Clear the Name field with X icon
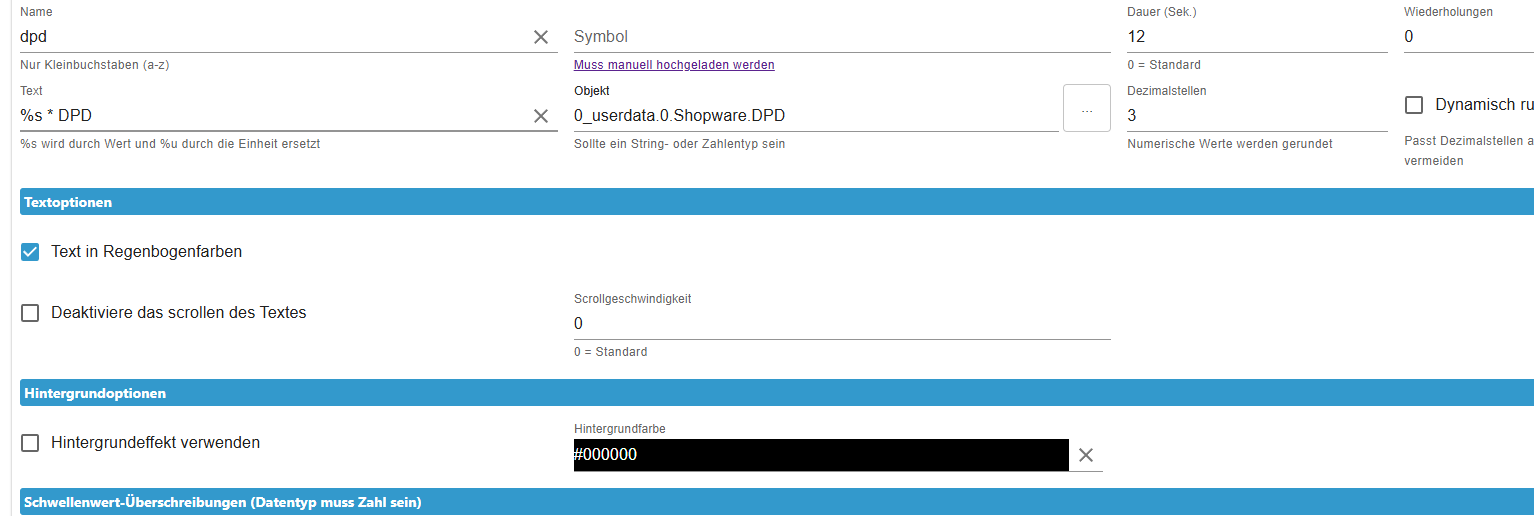 [541, 37]
